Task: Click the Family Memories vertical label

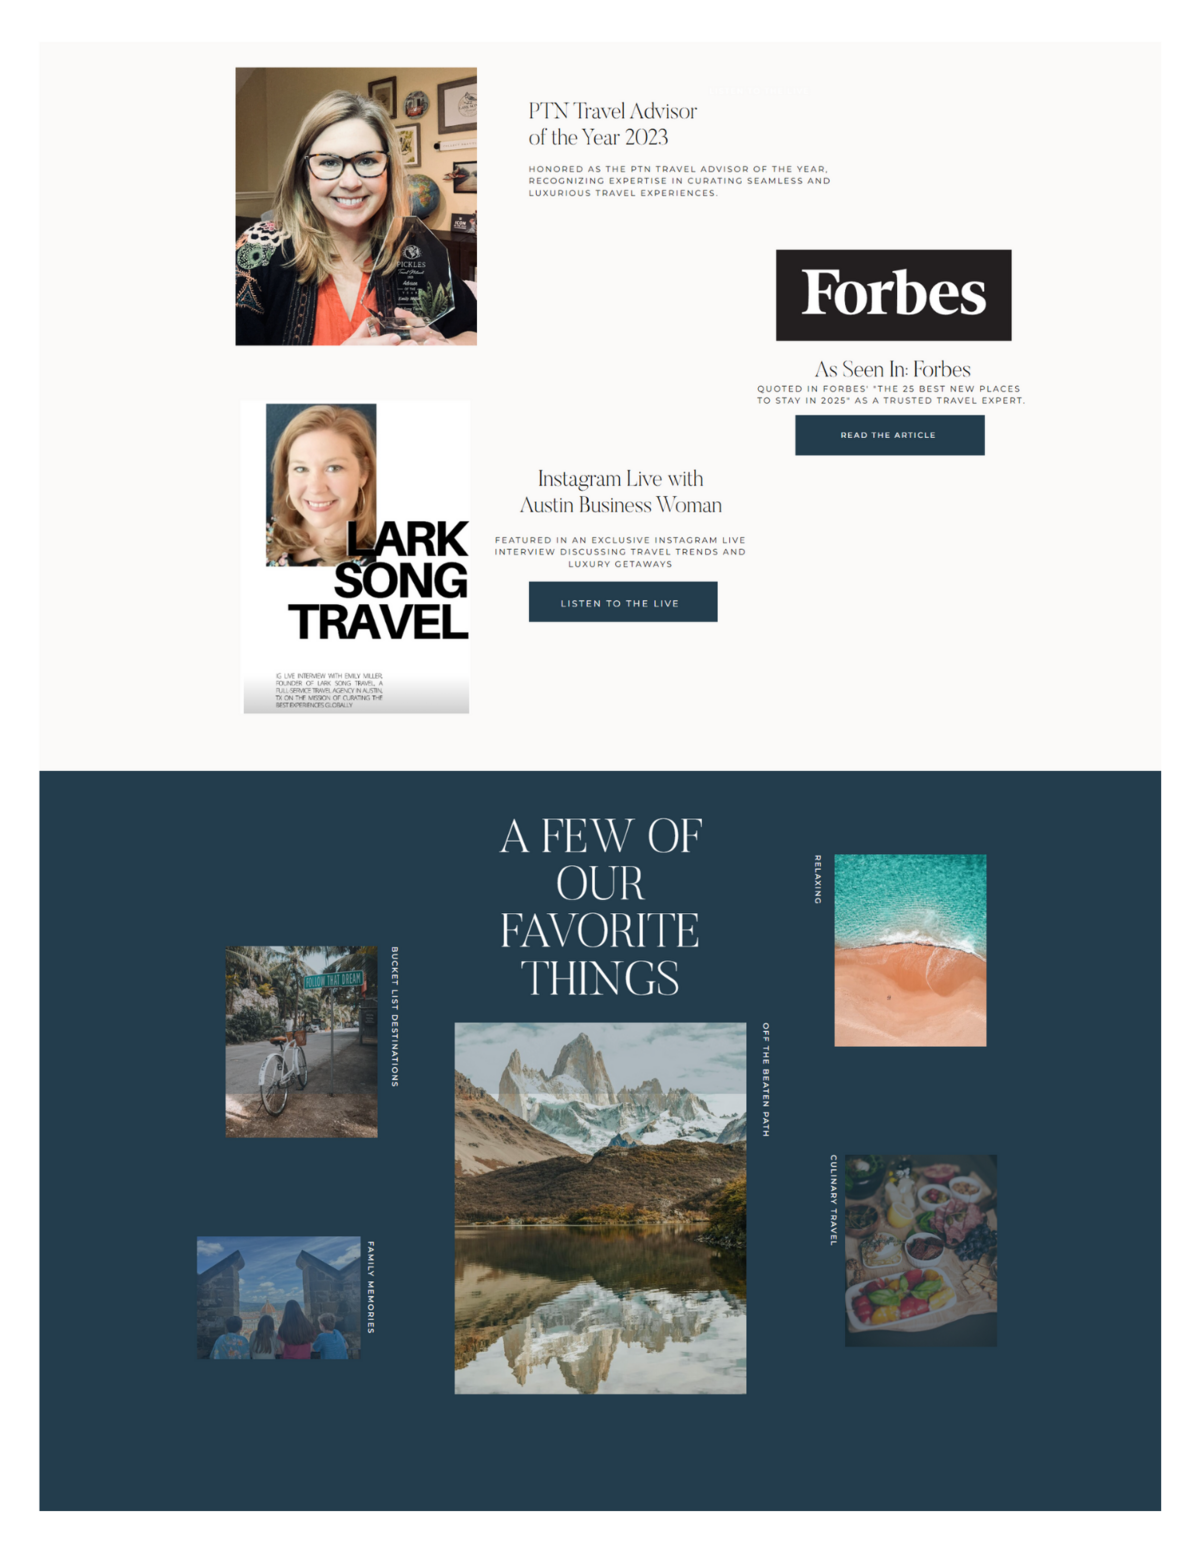Action: point(370,1288)
